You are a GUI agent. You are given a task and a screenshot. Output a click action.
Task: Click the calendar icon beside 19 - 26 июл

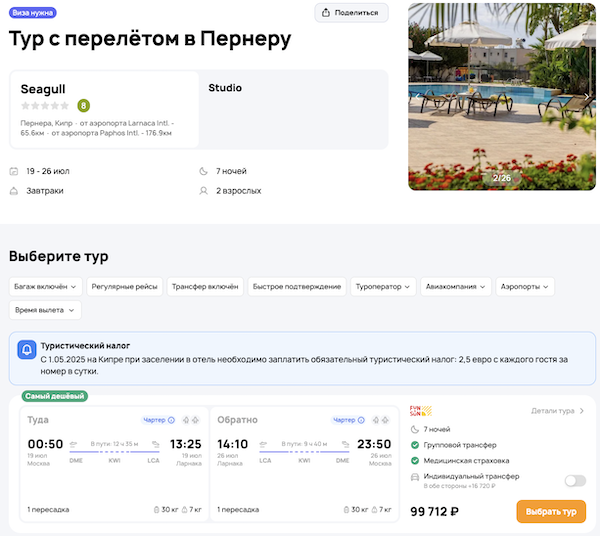[14, 171]
